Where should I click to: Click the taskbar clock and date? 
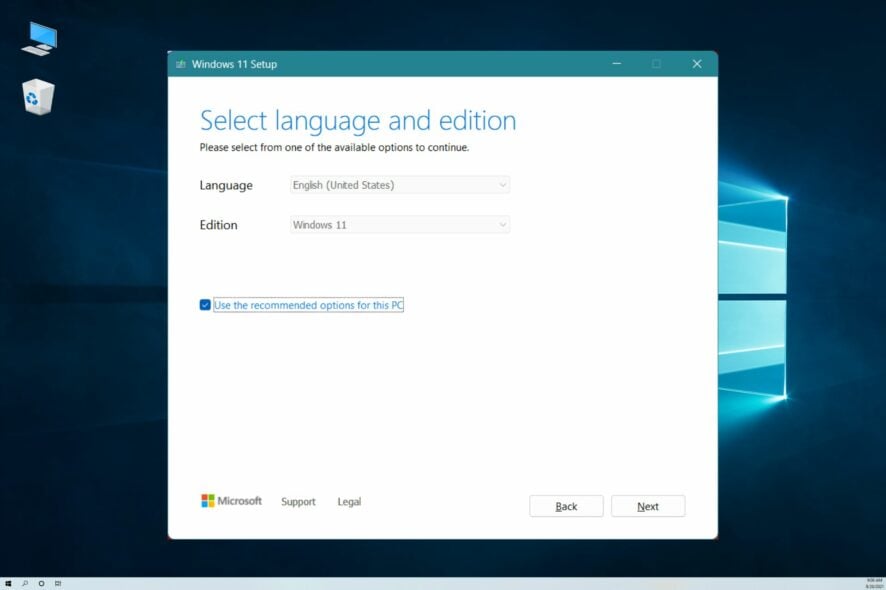874,583
